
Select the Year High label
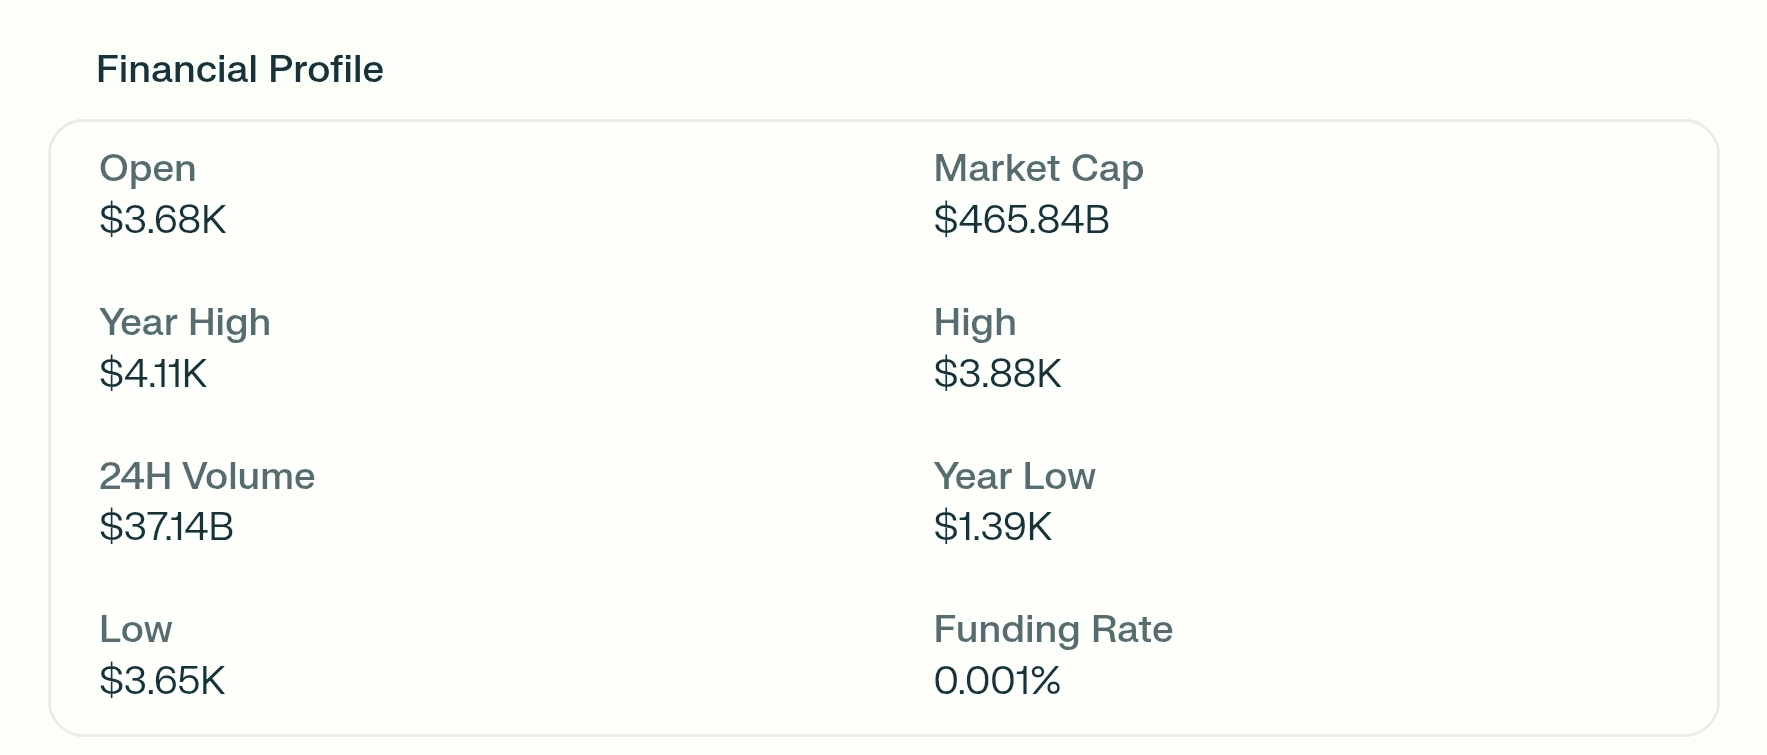[185, 323]
